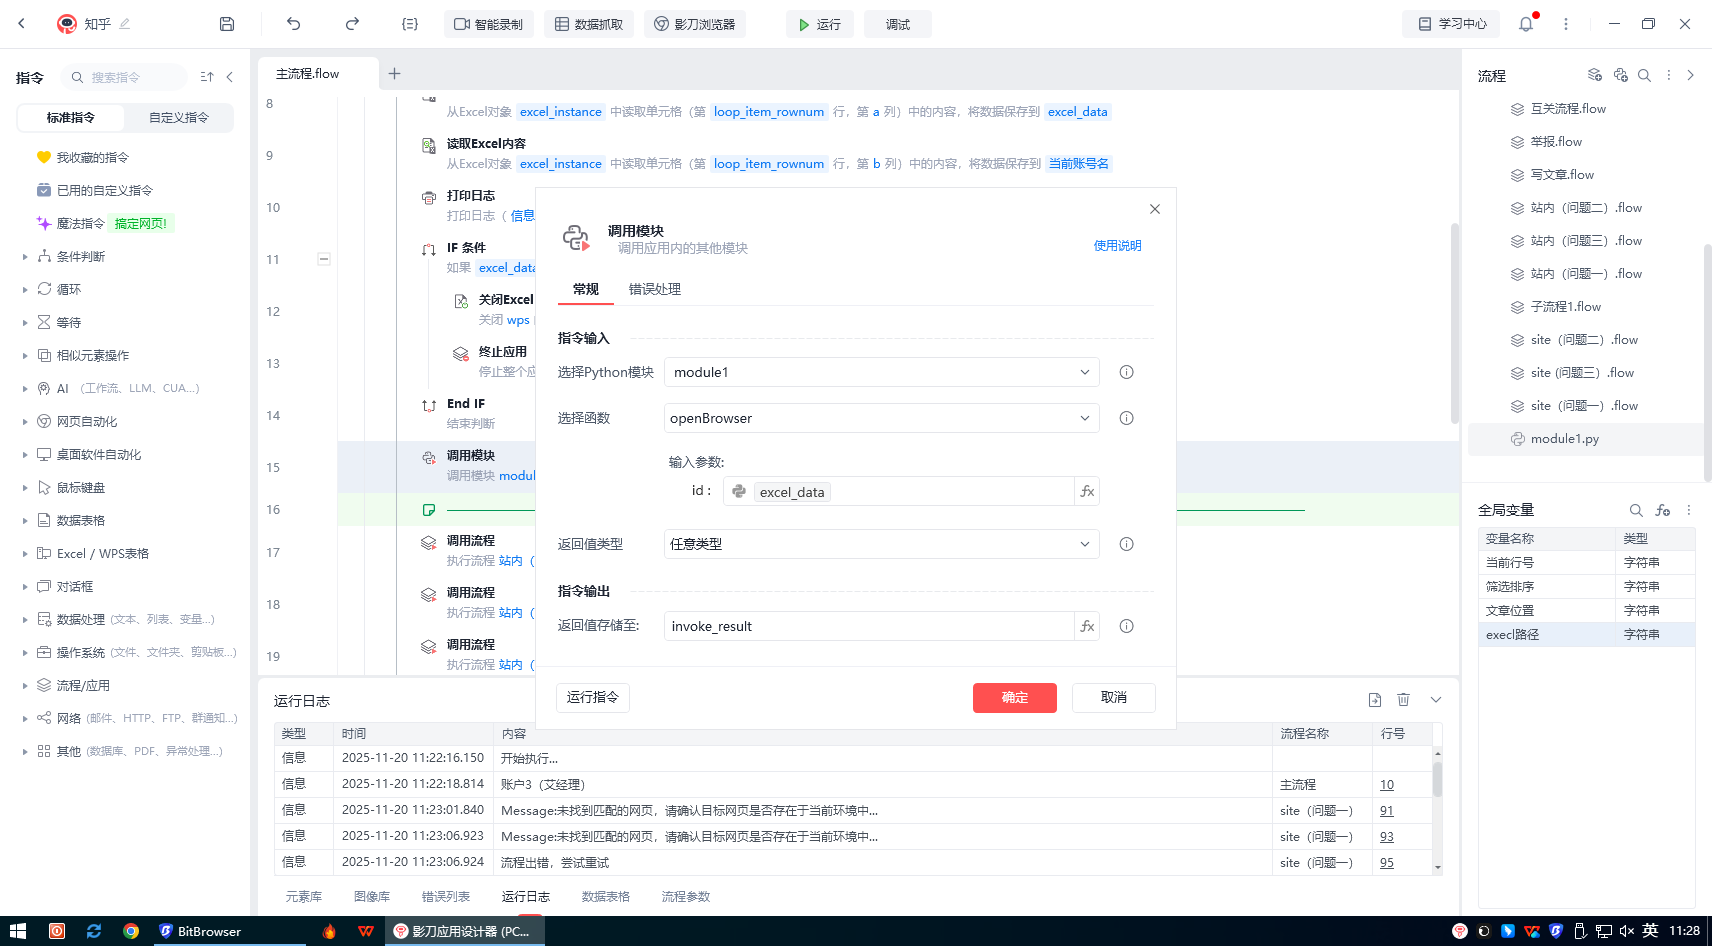Switch to 错误列表 bottom tab
The image size is (1712, 946).
coord(446,897)
